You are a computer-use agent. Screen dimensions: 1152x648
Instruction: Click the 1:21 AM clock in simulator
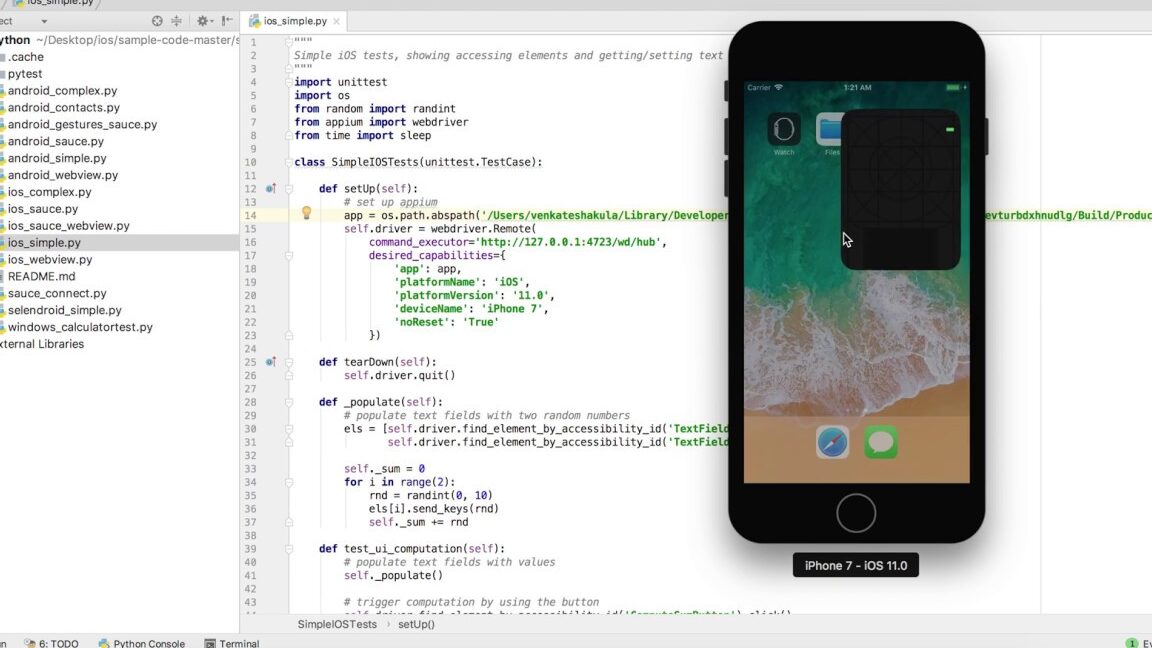coord(857,87)
